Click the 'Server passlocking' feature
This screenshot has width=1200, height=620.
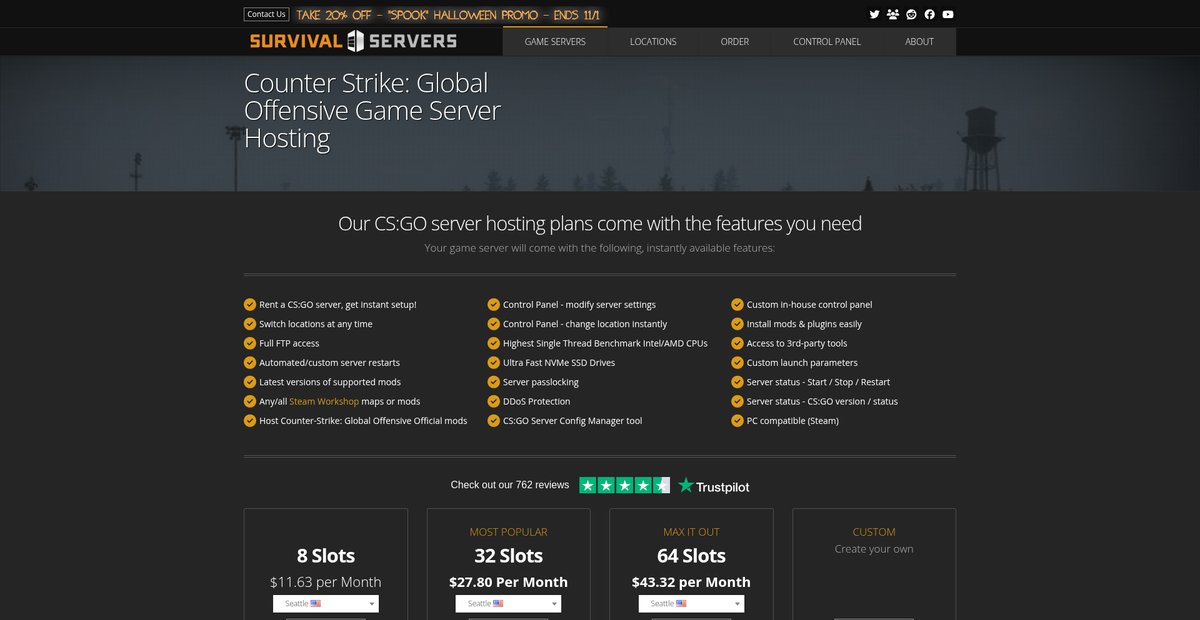541,382
